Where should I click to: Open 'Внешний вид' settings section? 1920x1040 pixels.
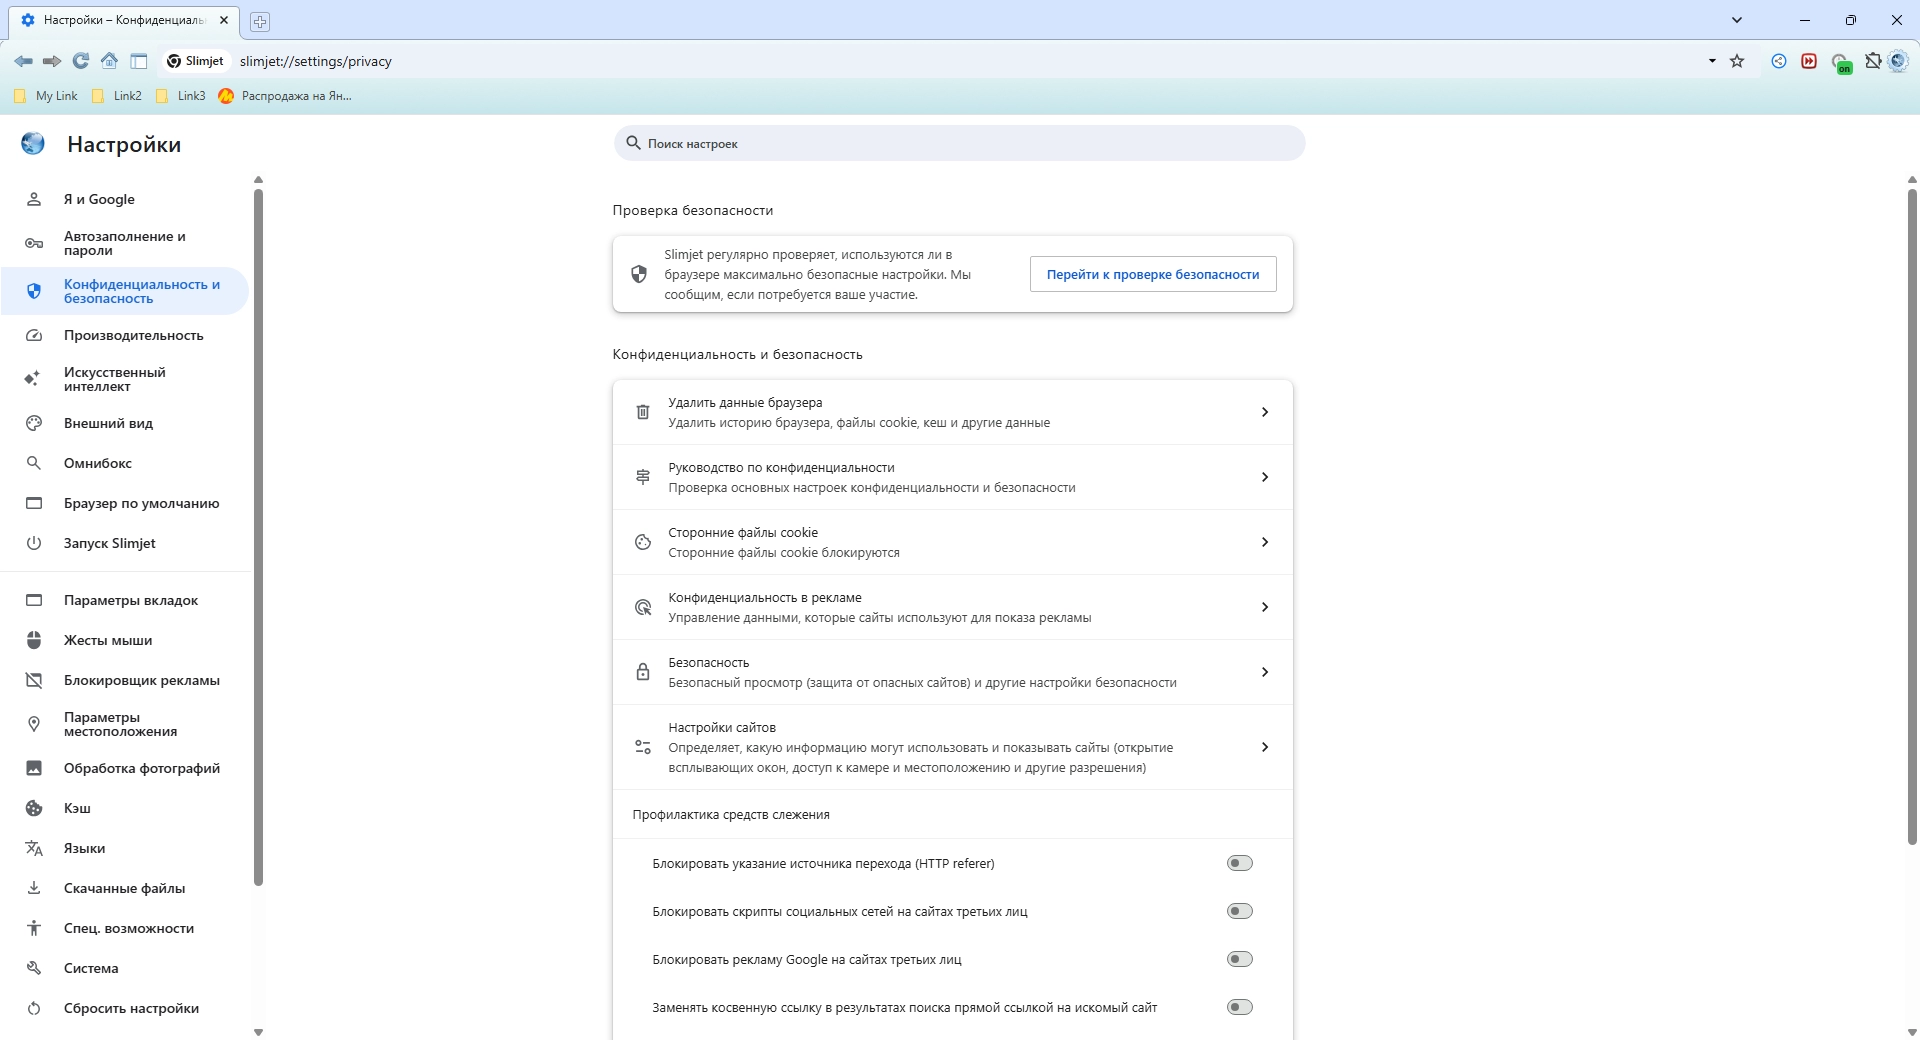(x=108, y=423)
